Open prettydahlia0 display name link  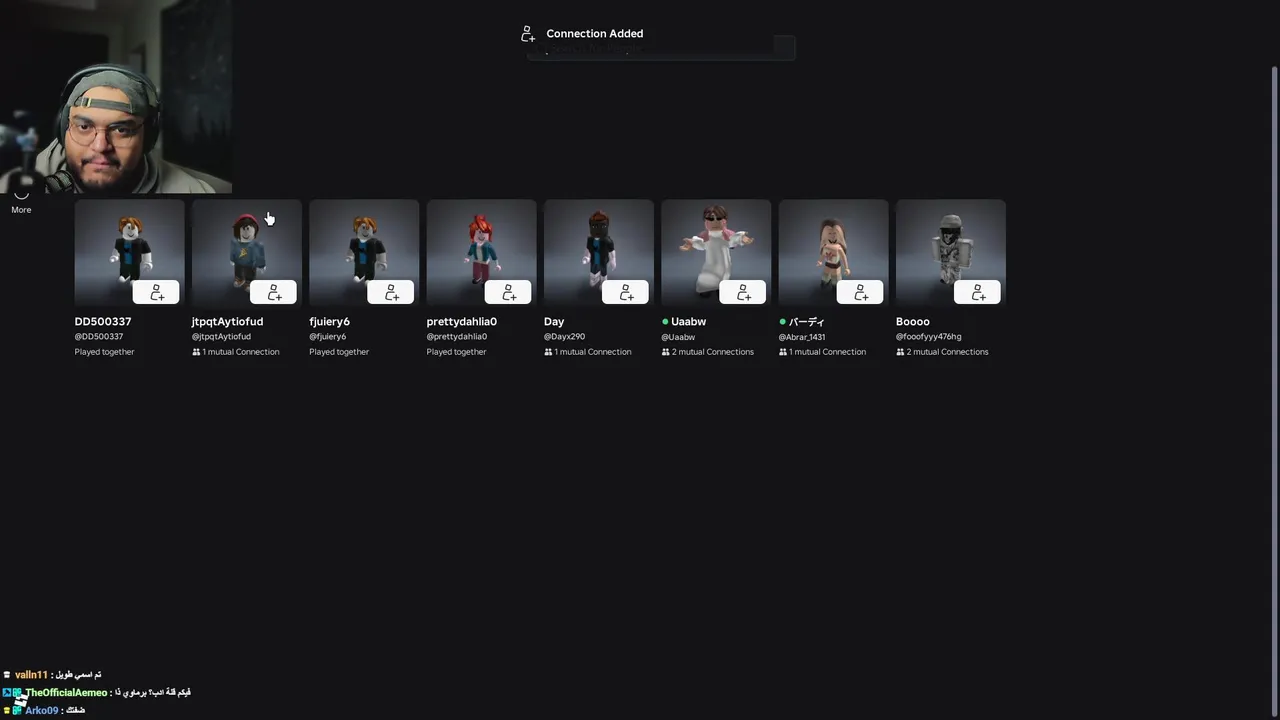click(462, 321)
